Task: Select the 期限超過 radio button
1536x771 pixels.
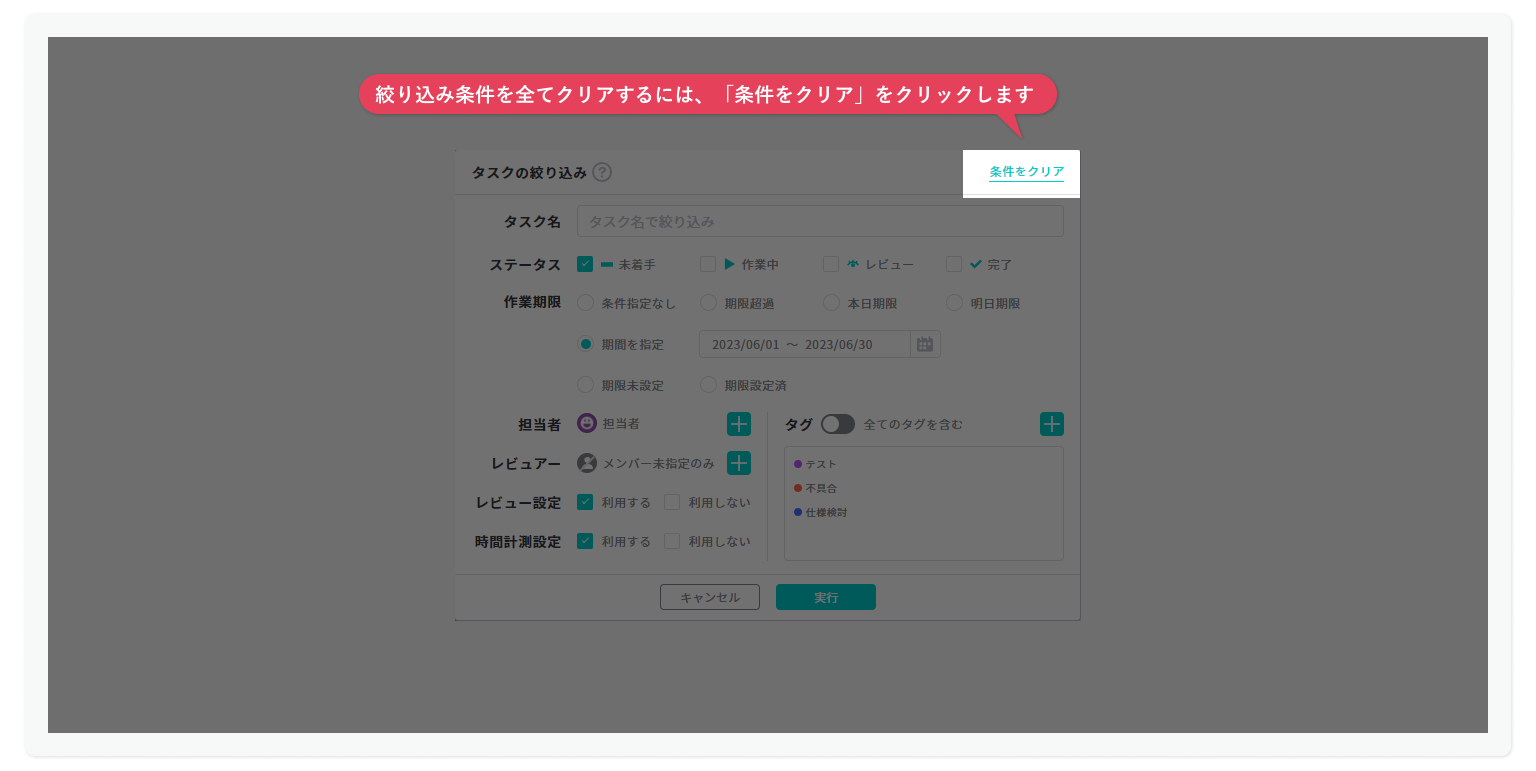Action: click(708, 303)
